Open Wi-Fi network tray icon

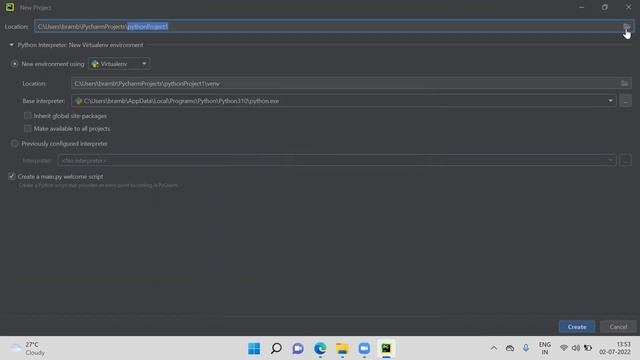(564, 348)
